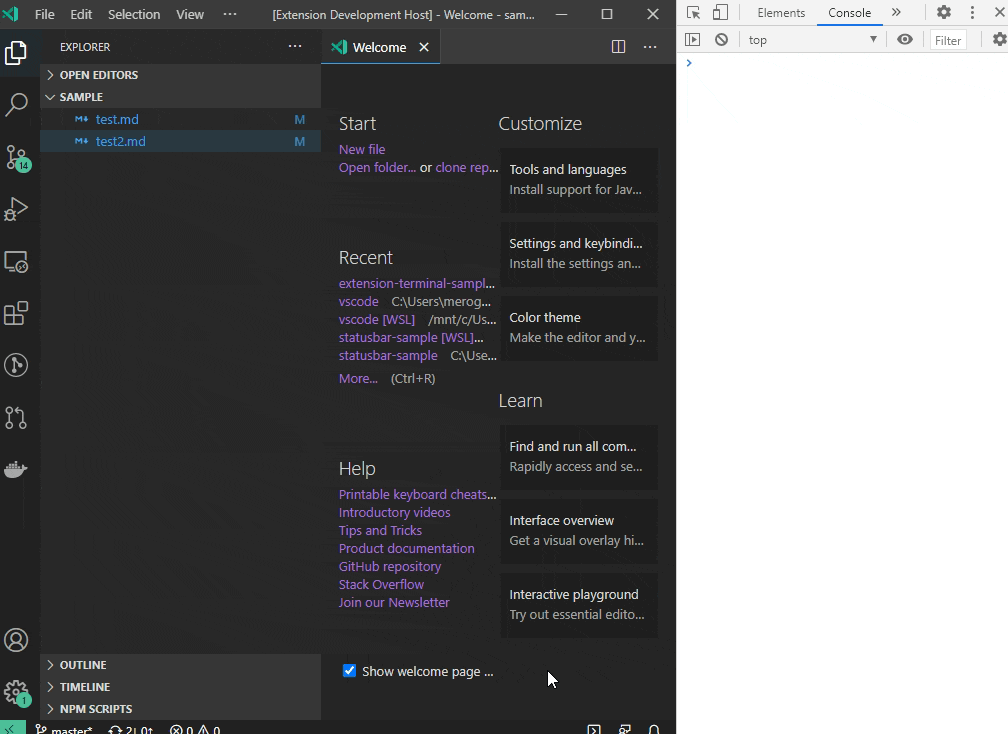
Task: Open the Search view in activity bar
Action: pos(16,105)
